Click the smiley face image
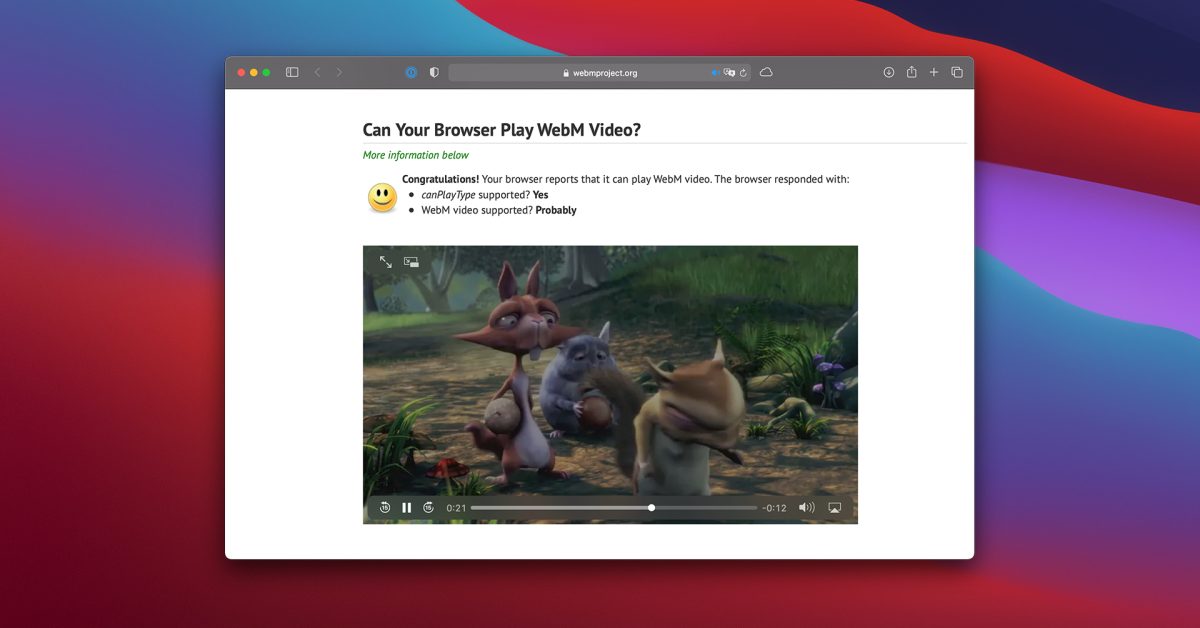 [382, 198]
